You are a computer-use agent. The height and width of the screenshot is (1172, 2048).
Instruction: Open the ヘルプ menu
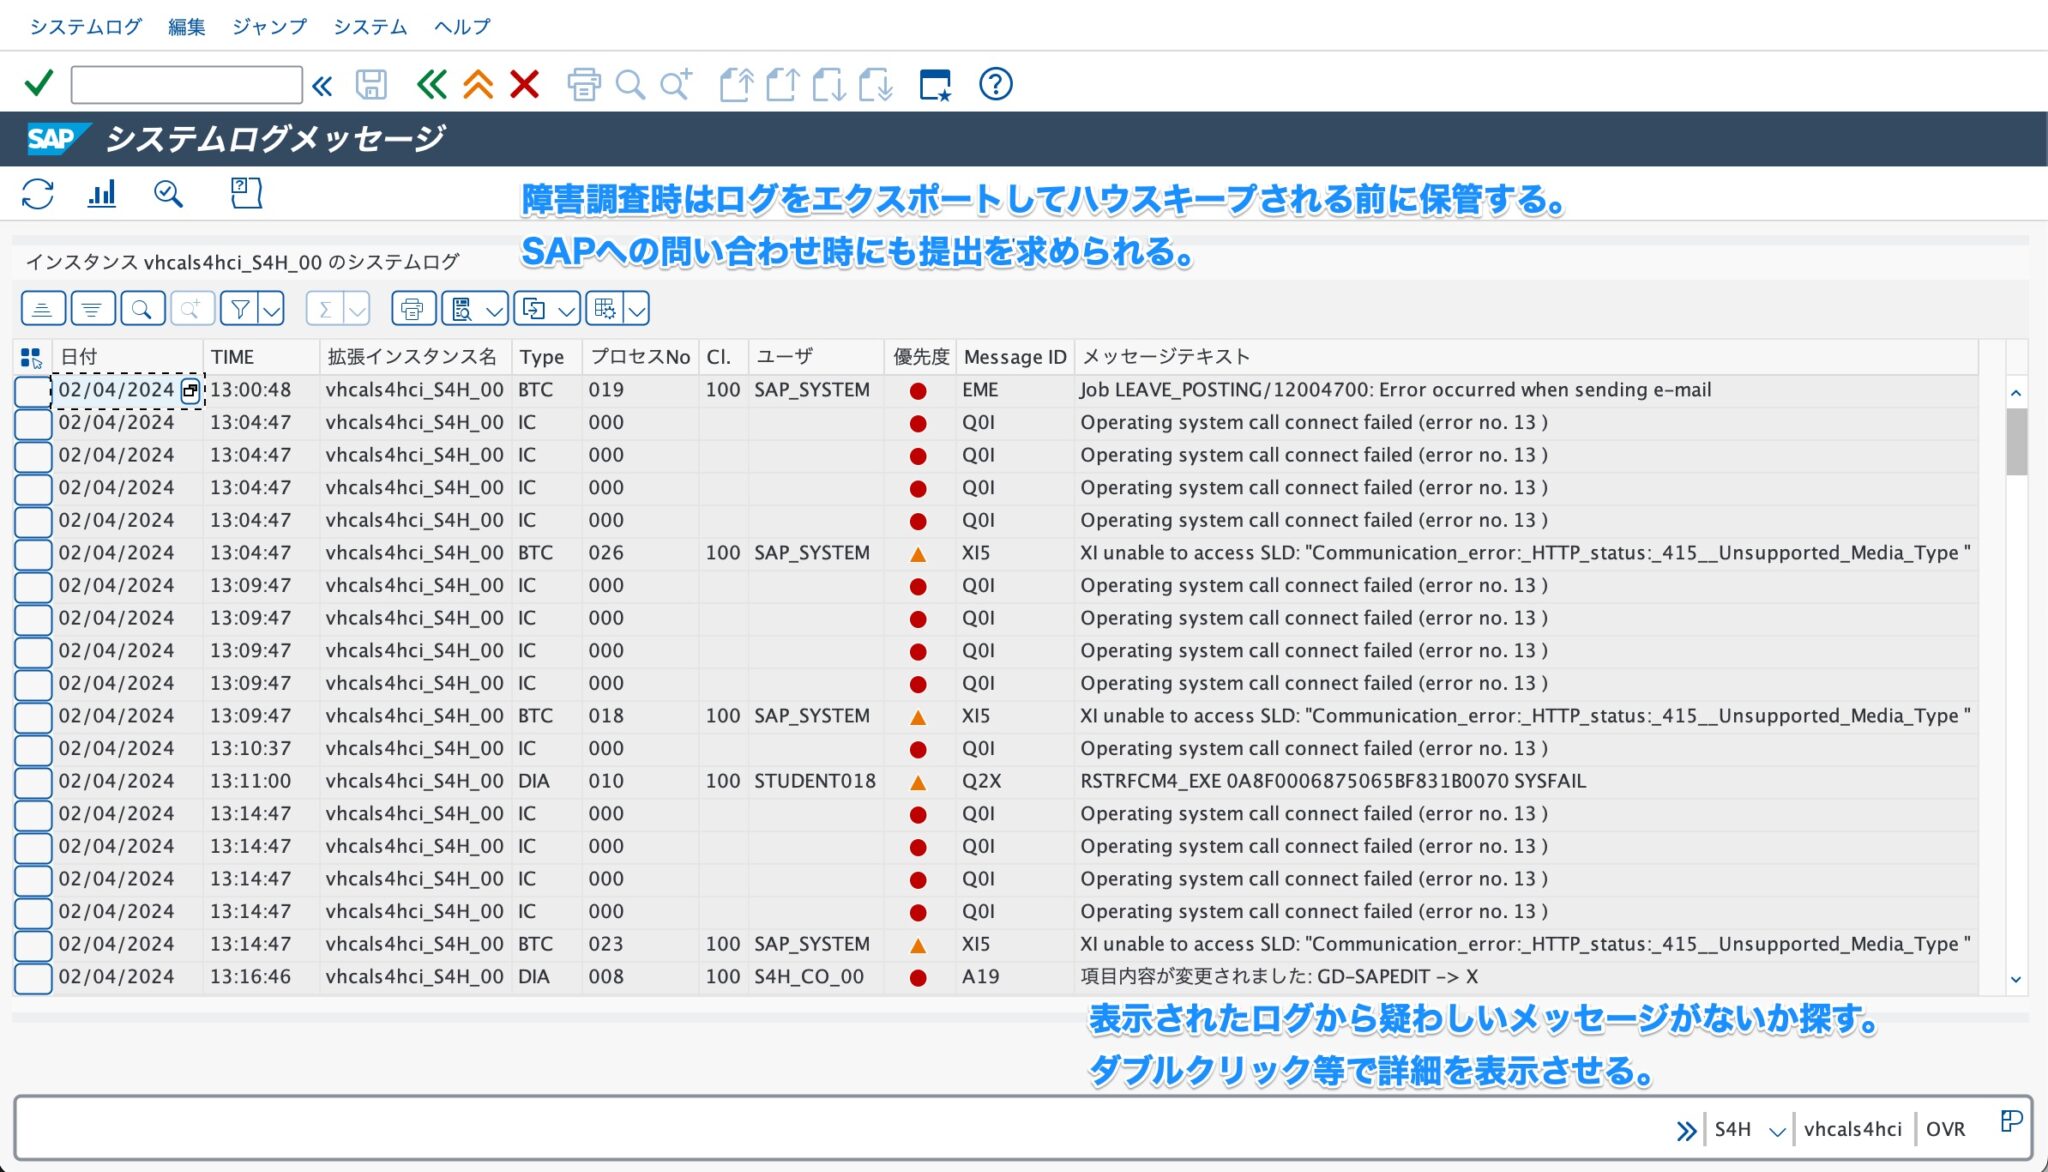[461, 27]
